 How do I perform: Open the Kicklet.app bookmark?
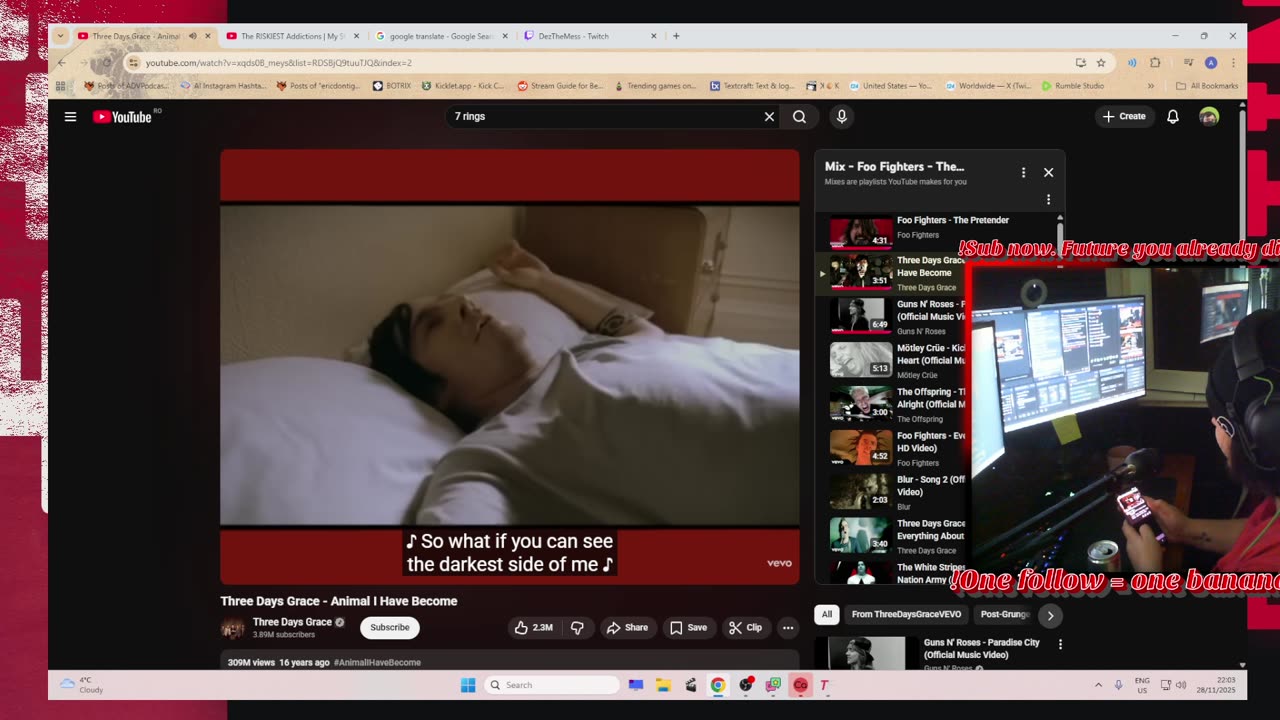[x=463, y=86]
